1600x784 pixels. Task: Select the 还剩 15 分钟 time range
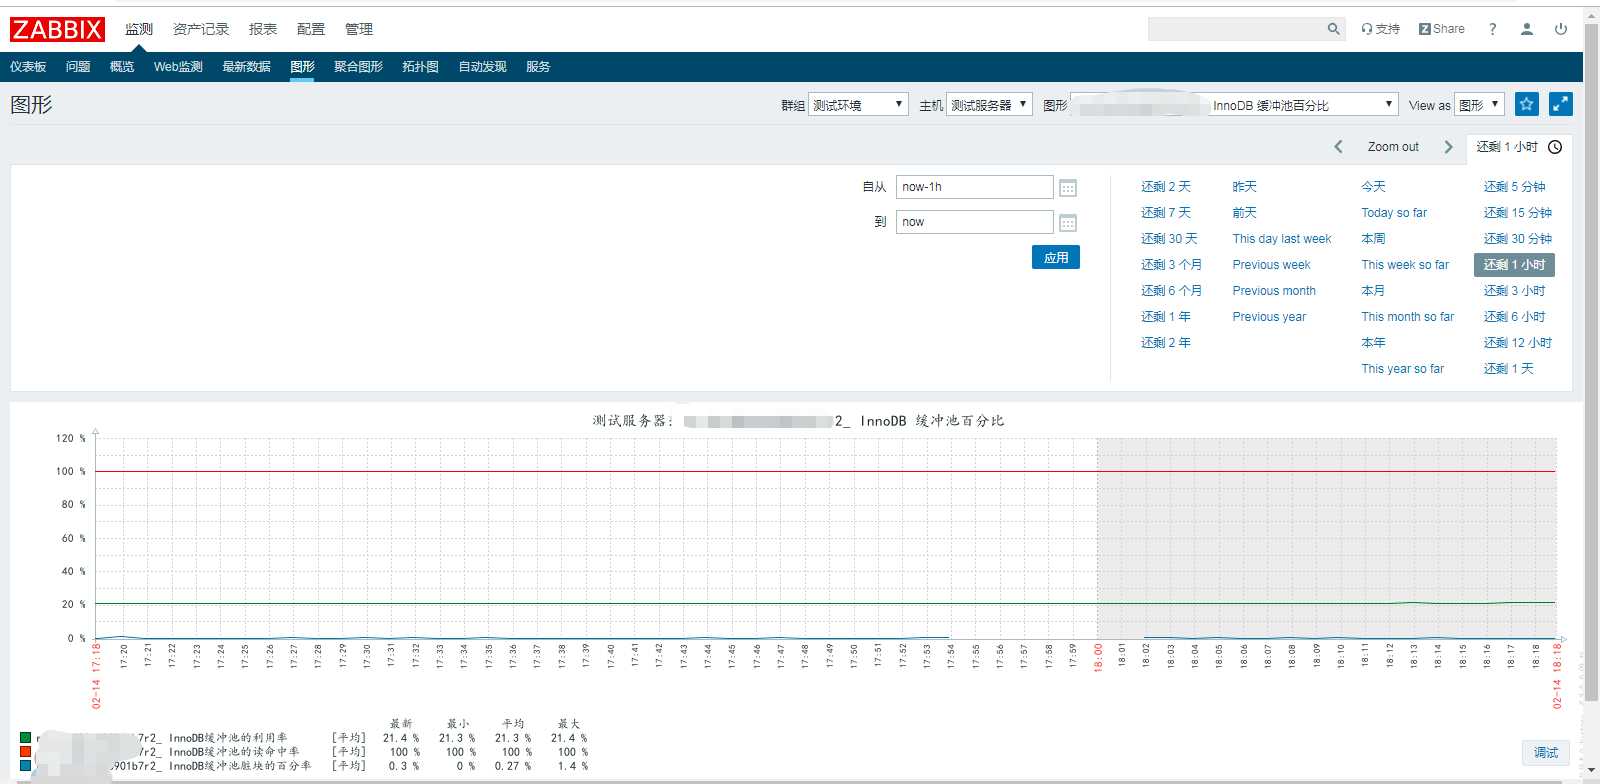coord(1517,213)
